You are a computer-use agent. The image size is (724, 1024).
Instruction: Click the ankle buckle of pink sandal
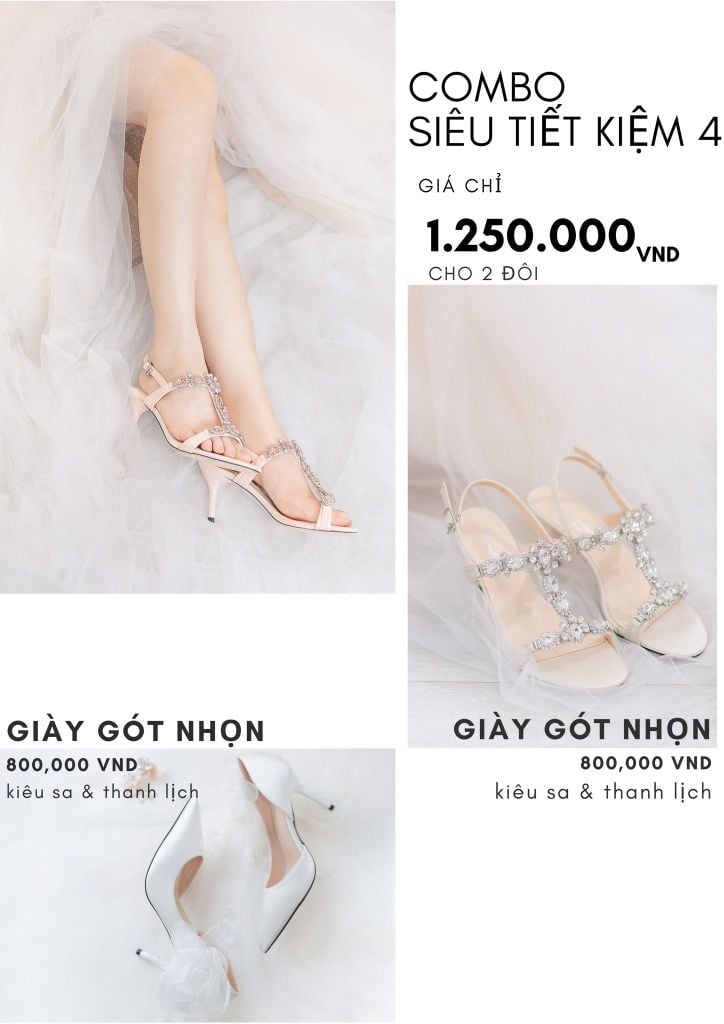click(x=151, y=367)
